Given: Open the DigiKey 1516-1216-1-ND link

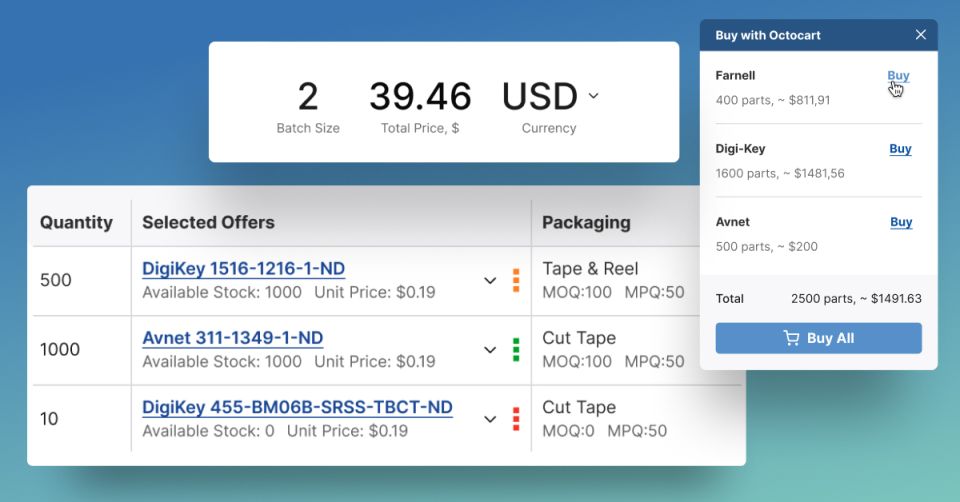Looking at the screenshot, I should pos(243,268).
